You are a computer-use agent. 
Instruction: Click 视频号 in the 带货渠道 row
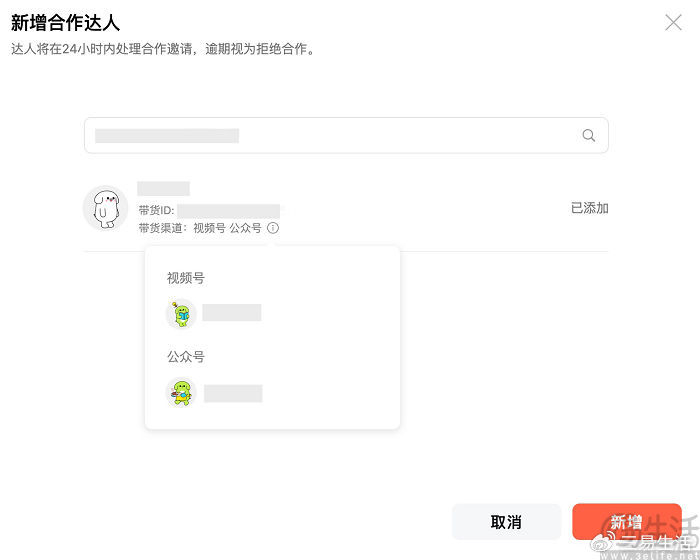click(x=209, y=228)
